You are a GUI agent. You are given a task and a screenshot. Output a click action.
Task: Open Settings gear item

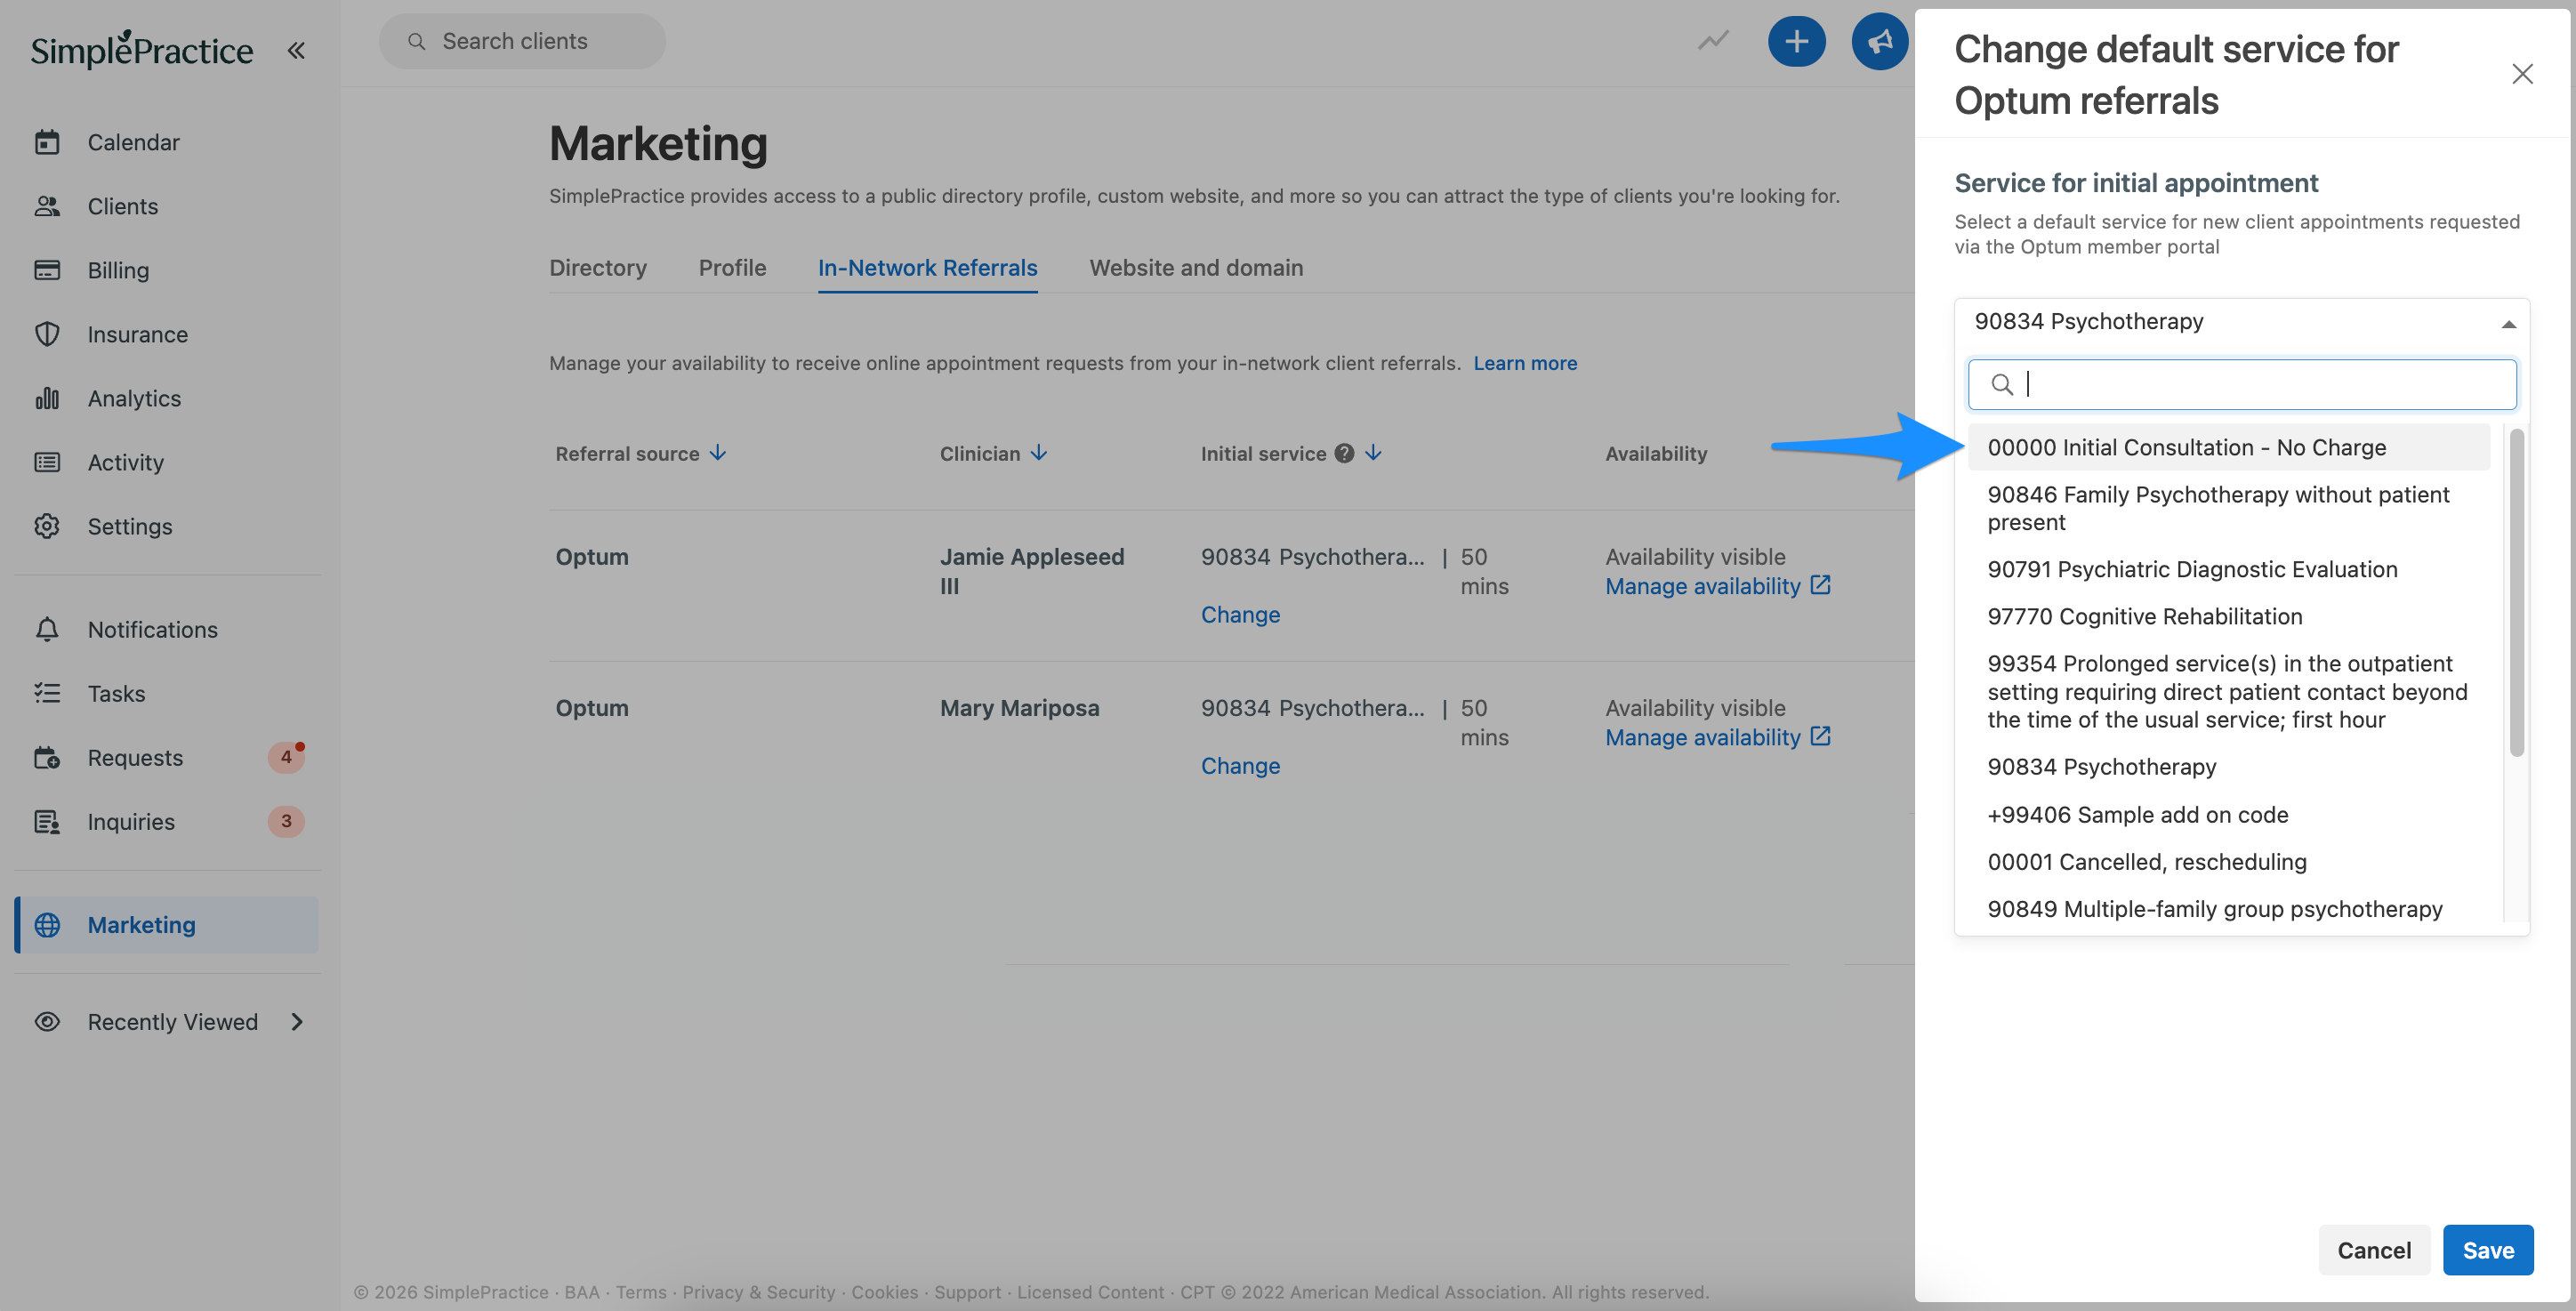pyautogui.click(x=129, y=526)
